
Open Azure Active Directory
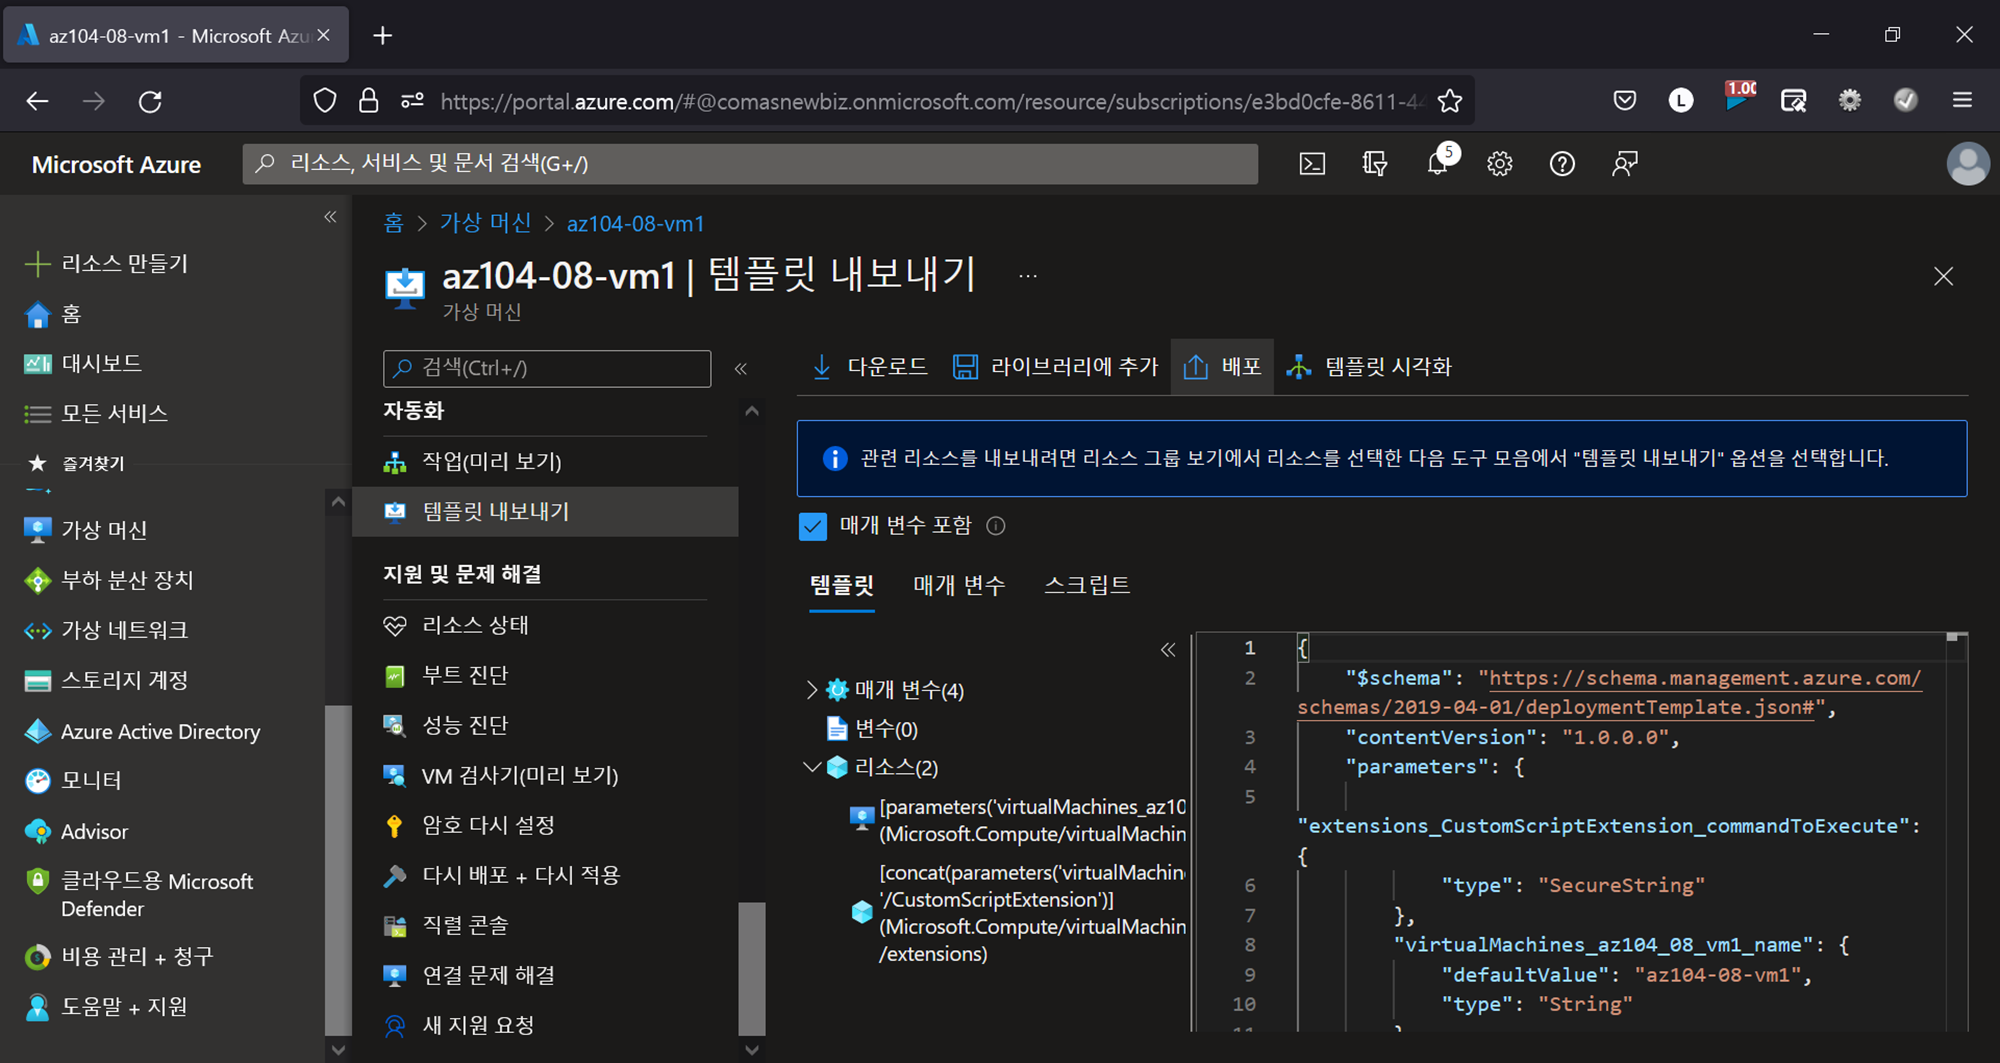[x=141, y=731]
